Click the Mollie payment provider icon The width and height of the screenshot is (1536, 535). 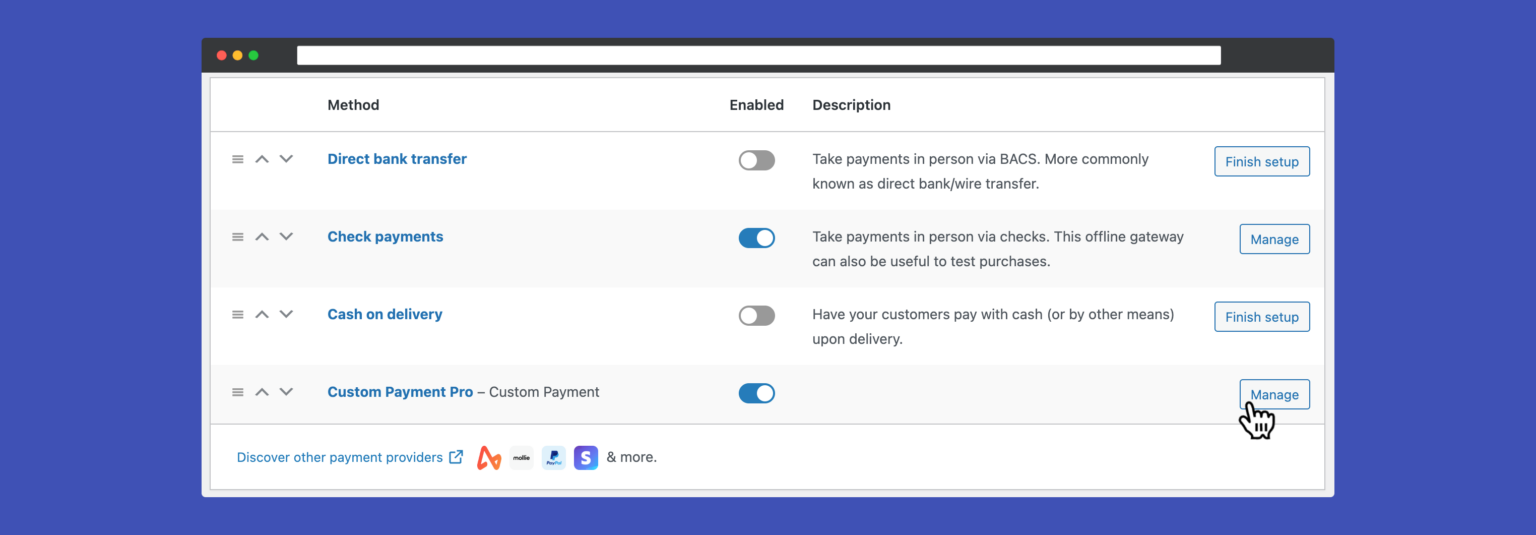click(x=521, y=458)
